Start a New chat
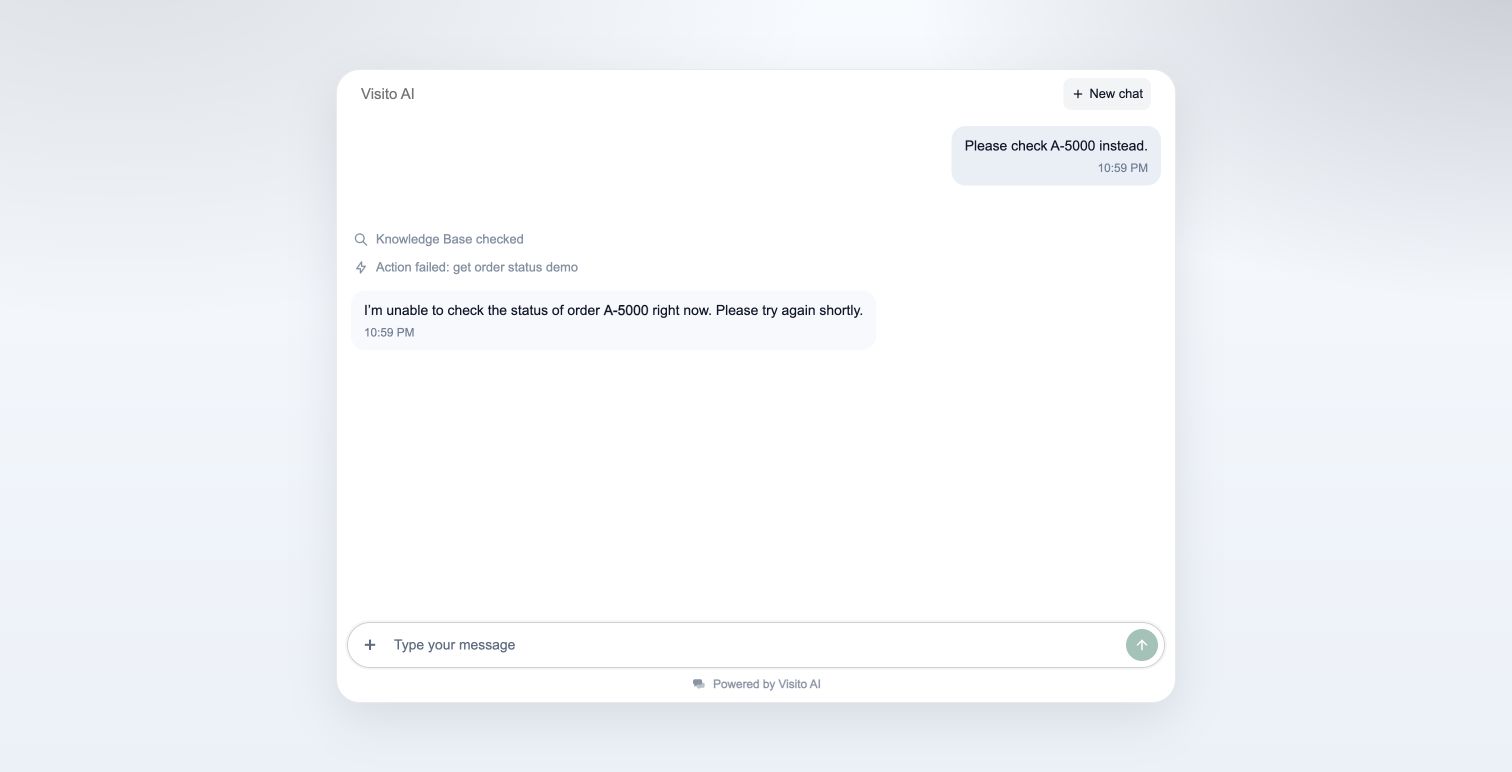 (x=1107, y=94)
